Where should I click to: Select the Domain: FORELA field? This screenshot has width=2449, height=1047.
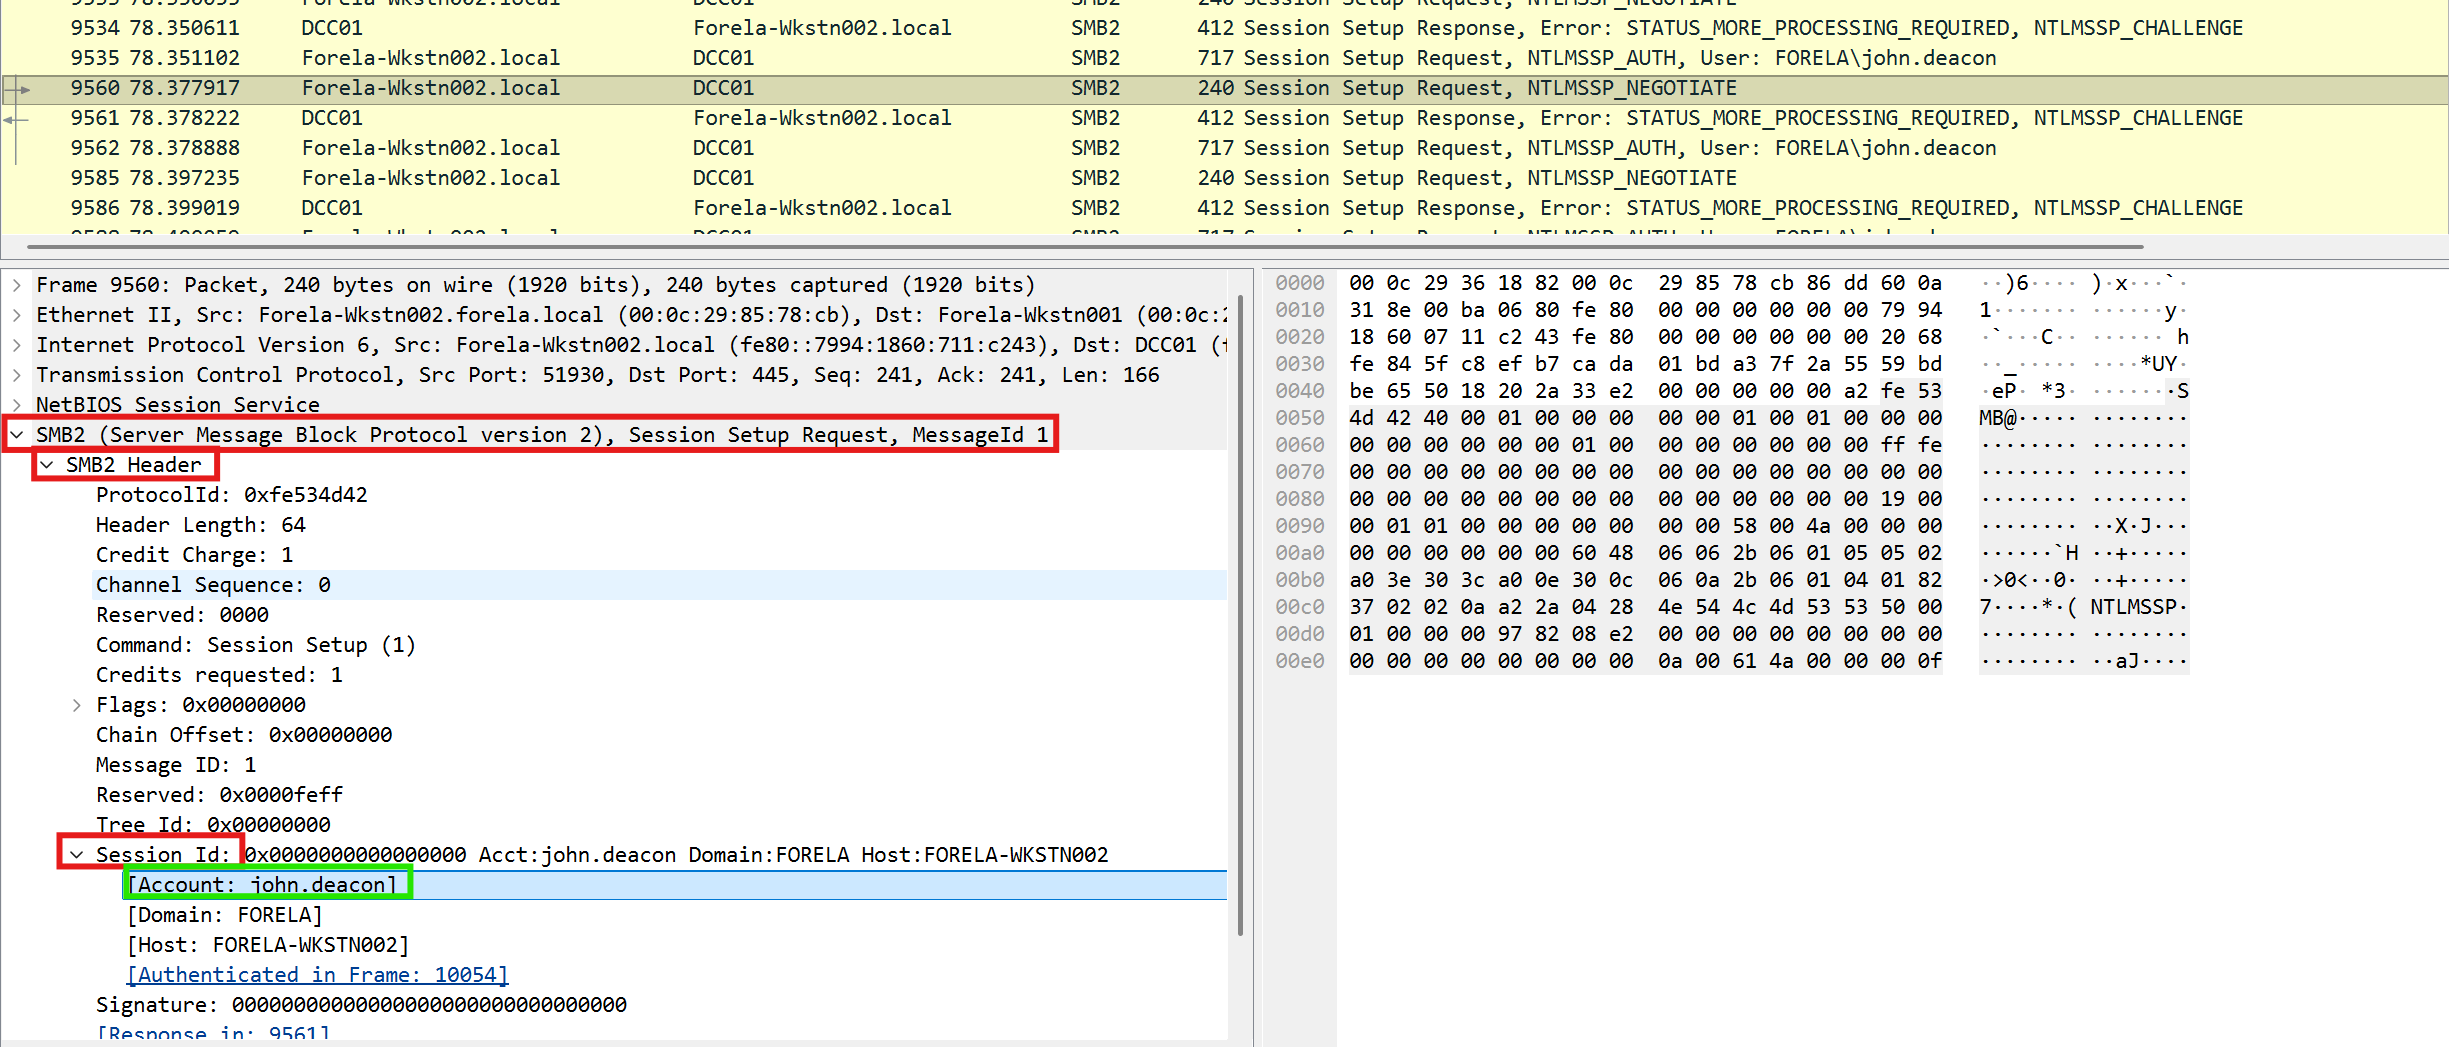tap(224, 915)
